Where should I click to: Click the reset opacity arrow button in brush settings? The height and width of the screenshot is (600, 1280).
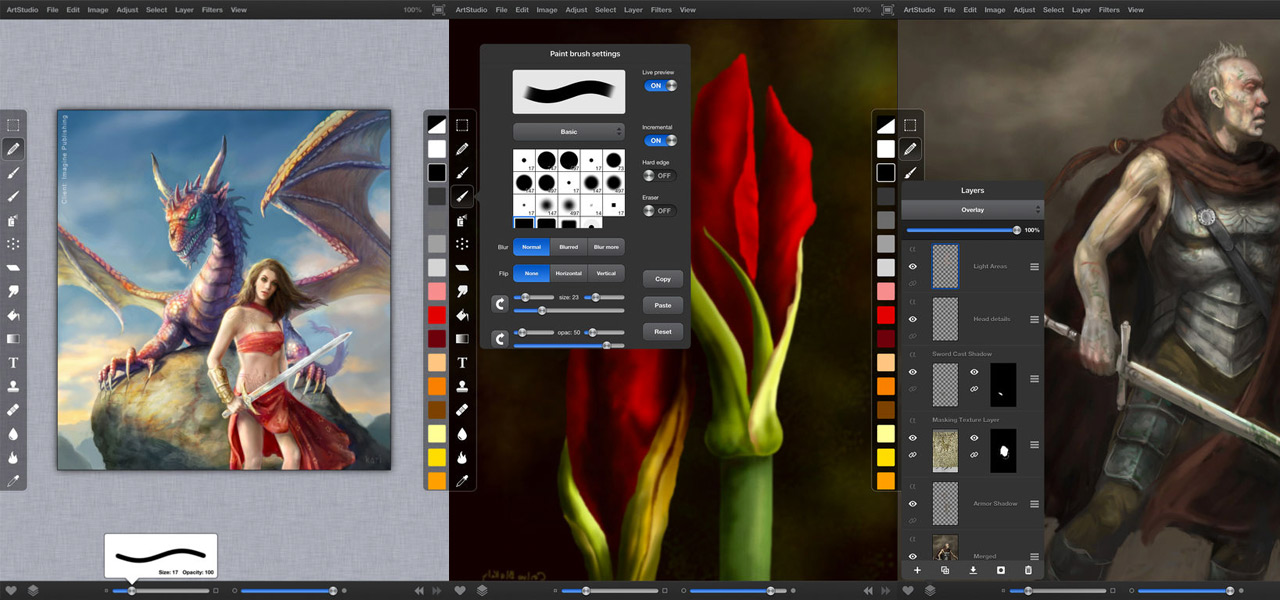[x=499, y=338]
